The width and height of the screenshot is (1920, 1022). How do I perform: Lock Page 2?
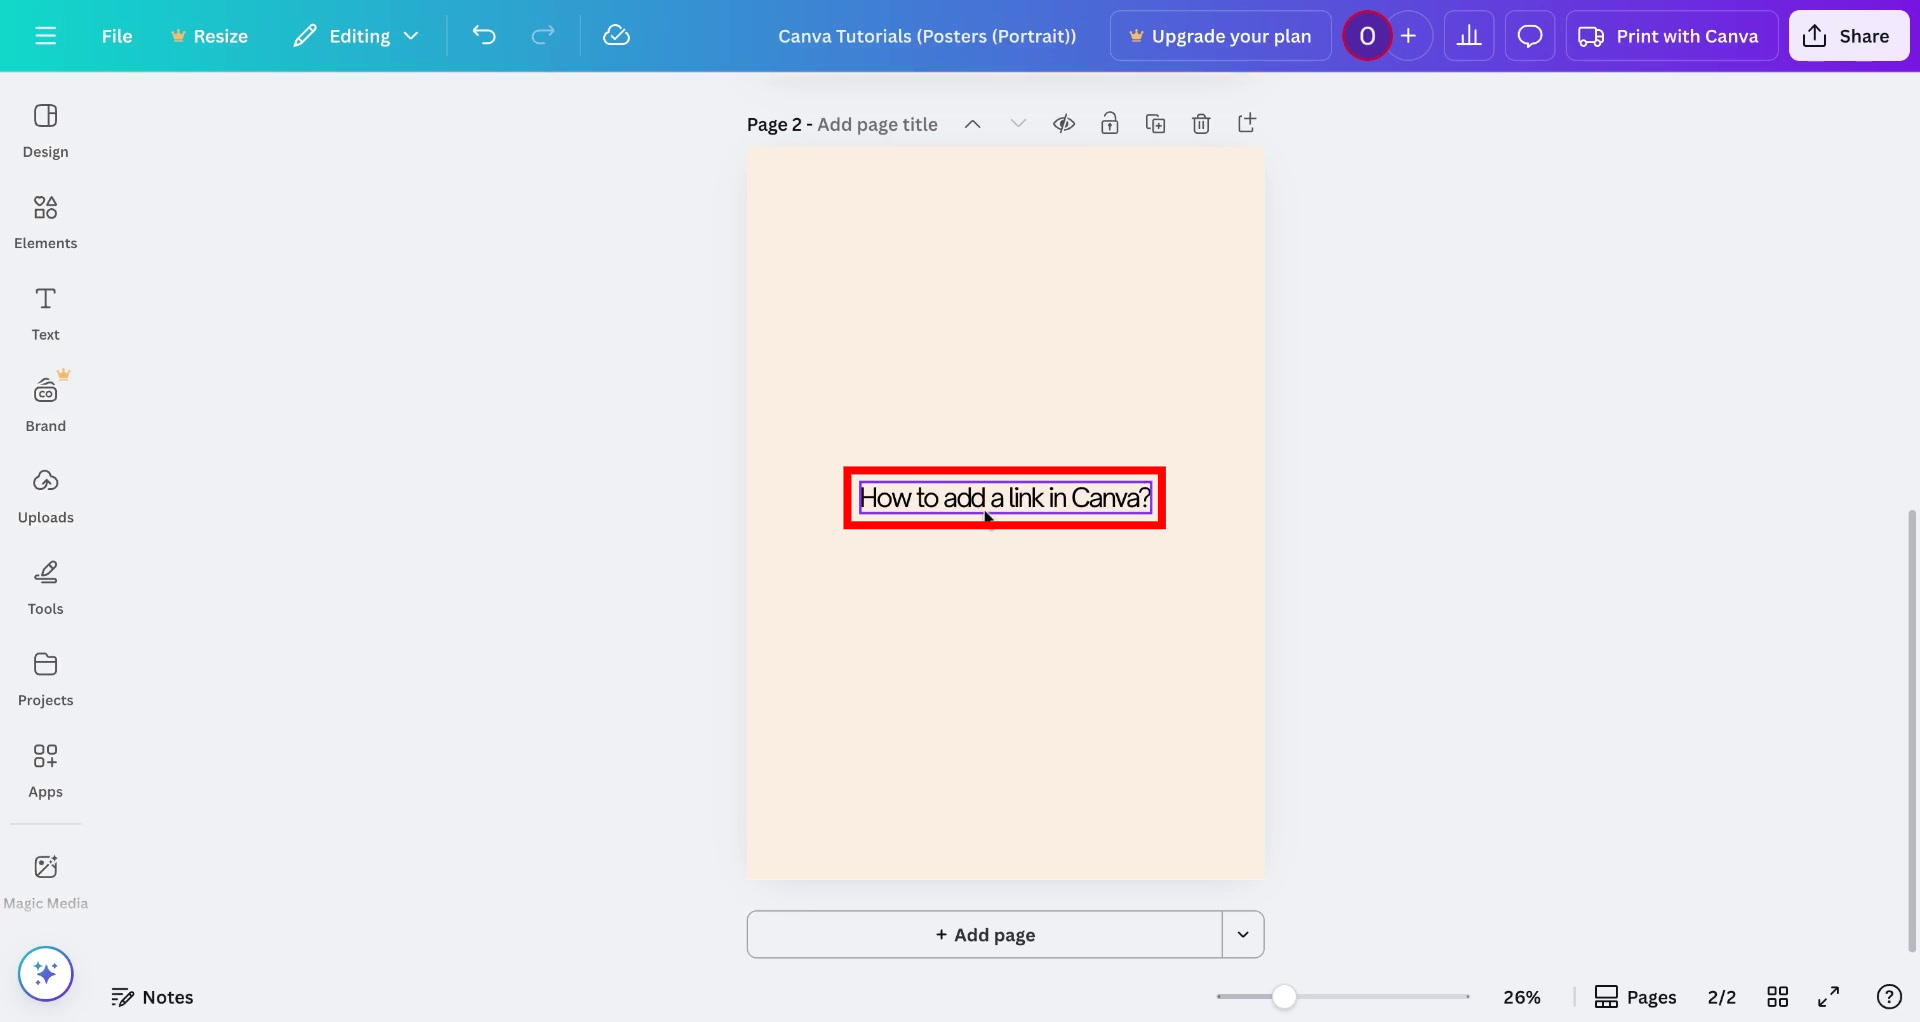1110,123
